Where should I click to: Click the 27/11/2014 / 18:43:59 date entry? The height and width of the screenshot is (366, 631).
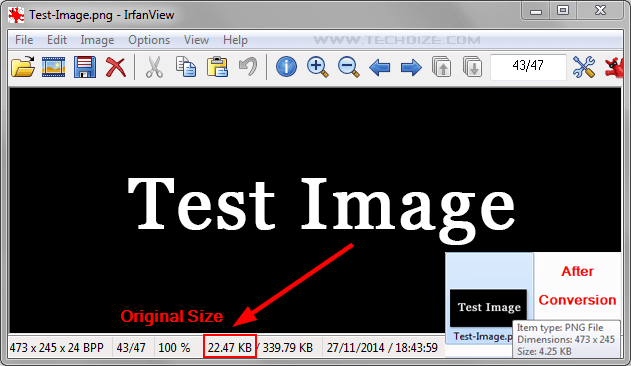pos(382,347)
